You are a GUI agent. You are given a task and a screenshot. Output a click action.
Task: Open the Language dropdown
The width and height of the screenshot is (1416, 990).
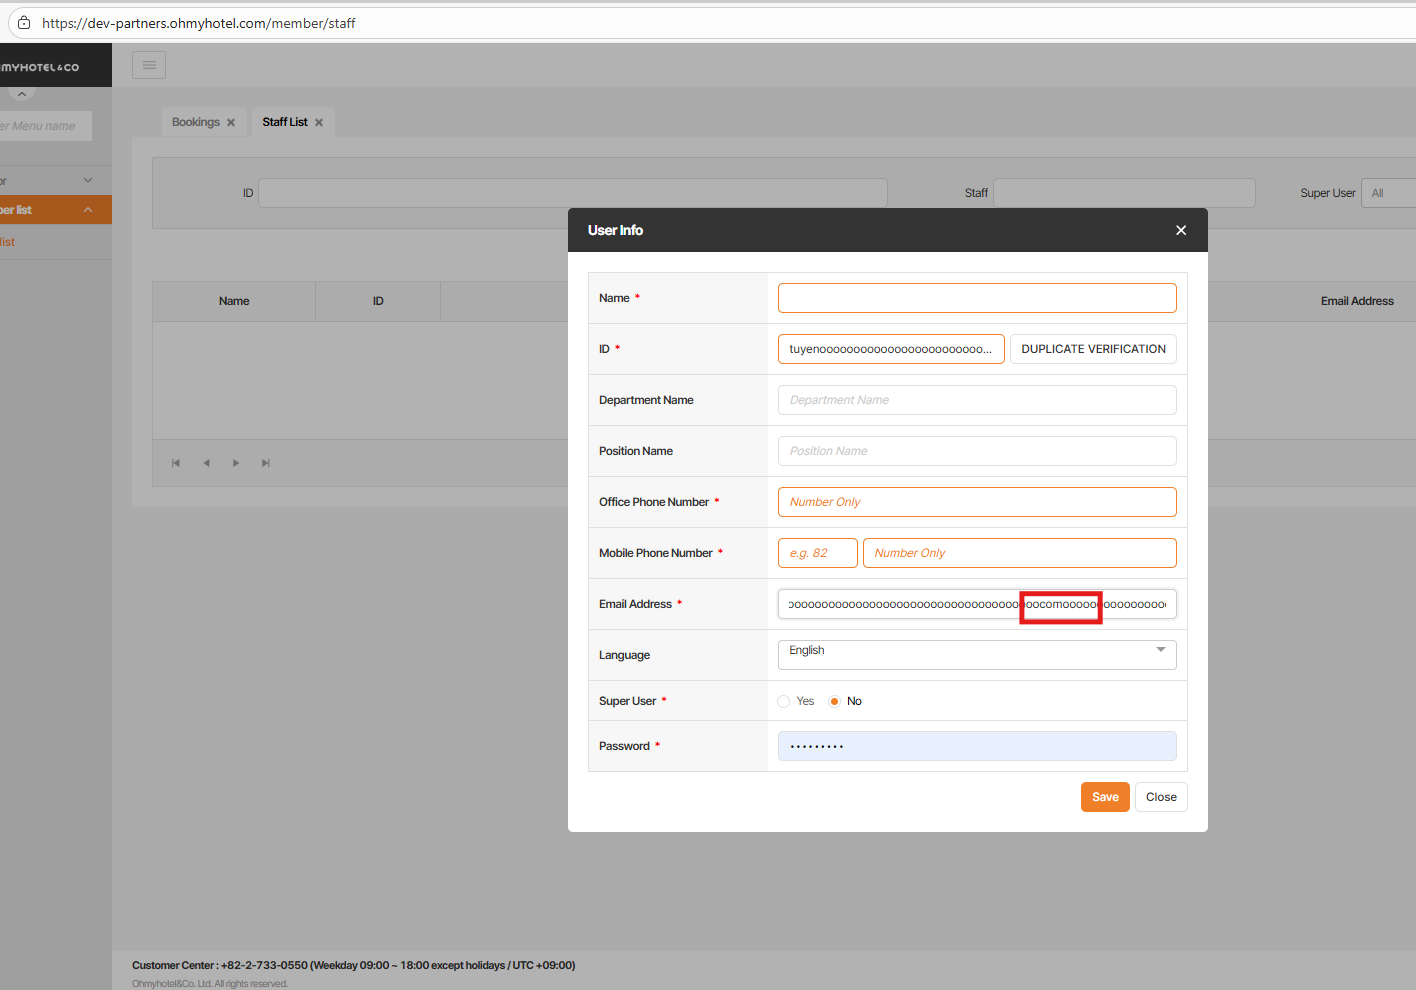pos(976,651)
